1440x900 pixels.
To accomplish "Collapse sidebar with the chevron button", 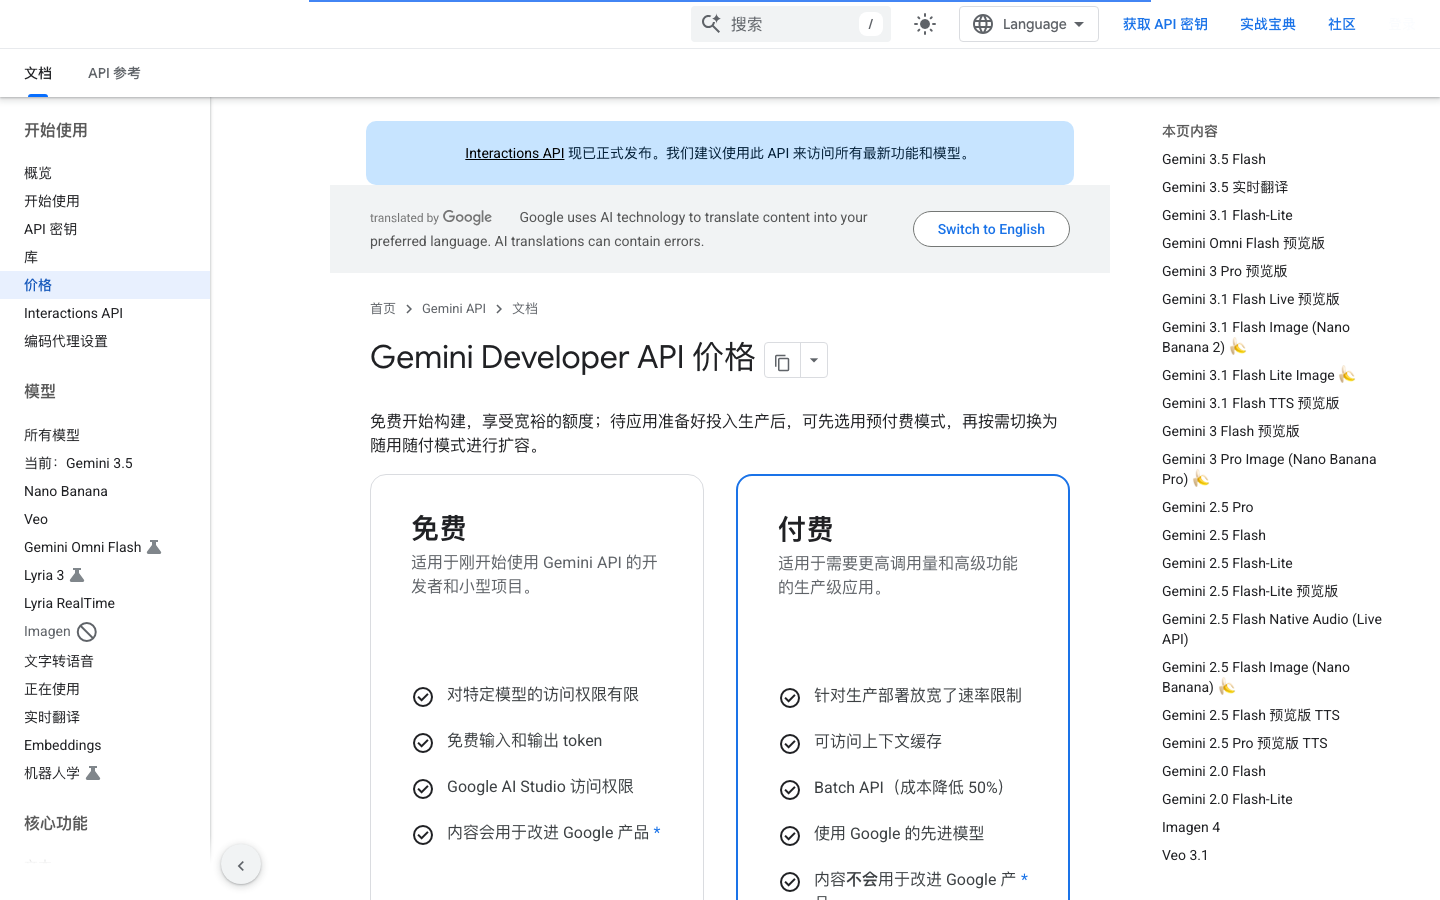I will click(241, 865).
